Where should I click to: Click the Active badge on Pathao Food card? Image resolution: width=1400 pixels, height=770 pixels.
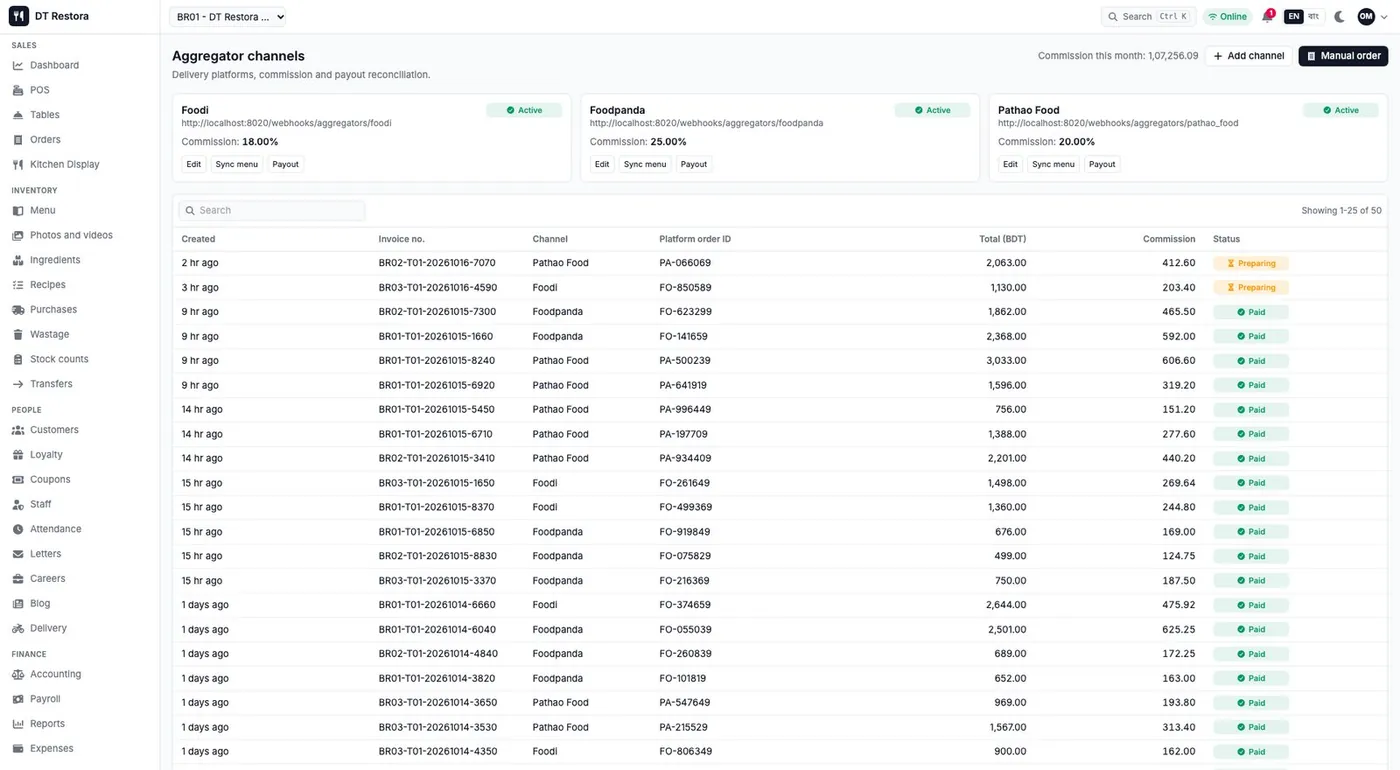pos(1341,110)
